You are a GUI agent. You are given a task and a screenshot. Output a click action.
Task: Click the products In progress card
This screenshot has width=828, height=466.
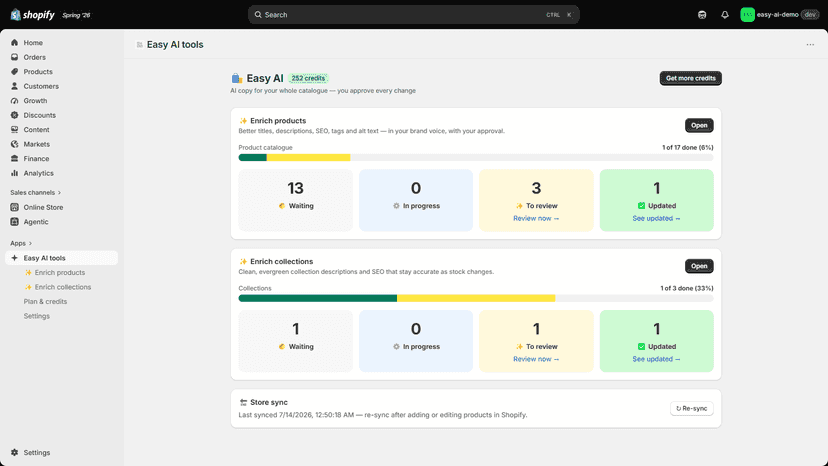point(416,200)
